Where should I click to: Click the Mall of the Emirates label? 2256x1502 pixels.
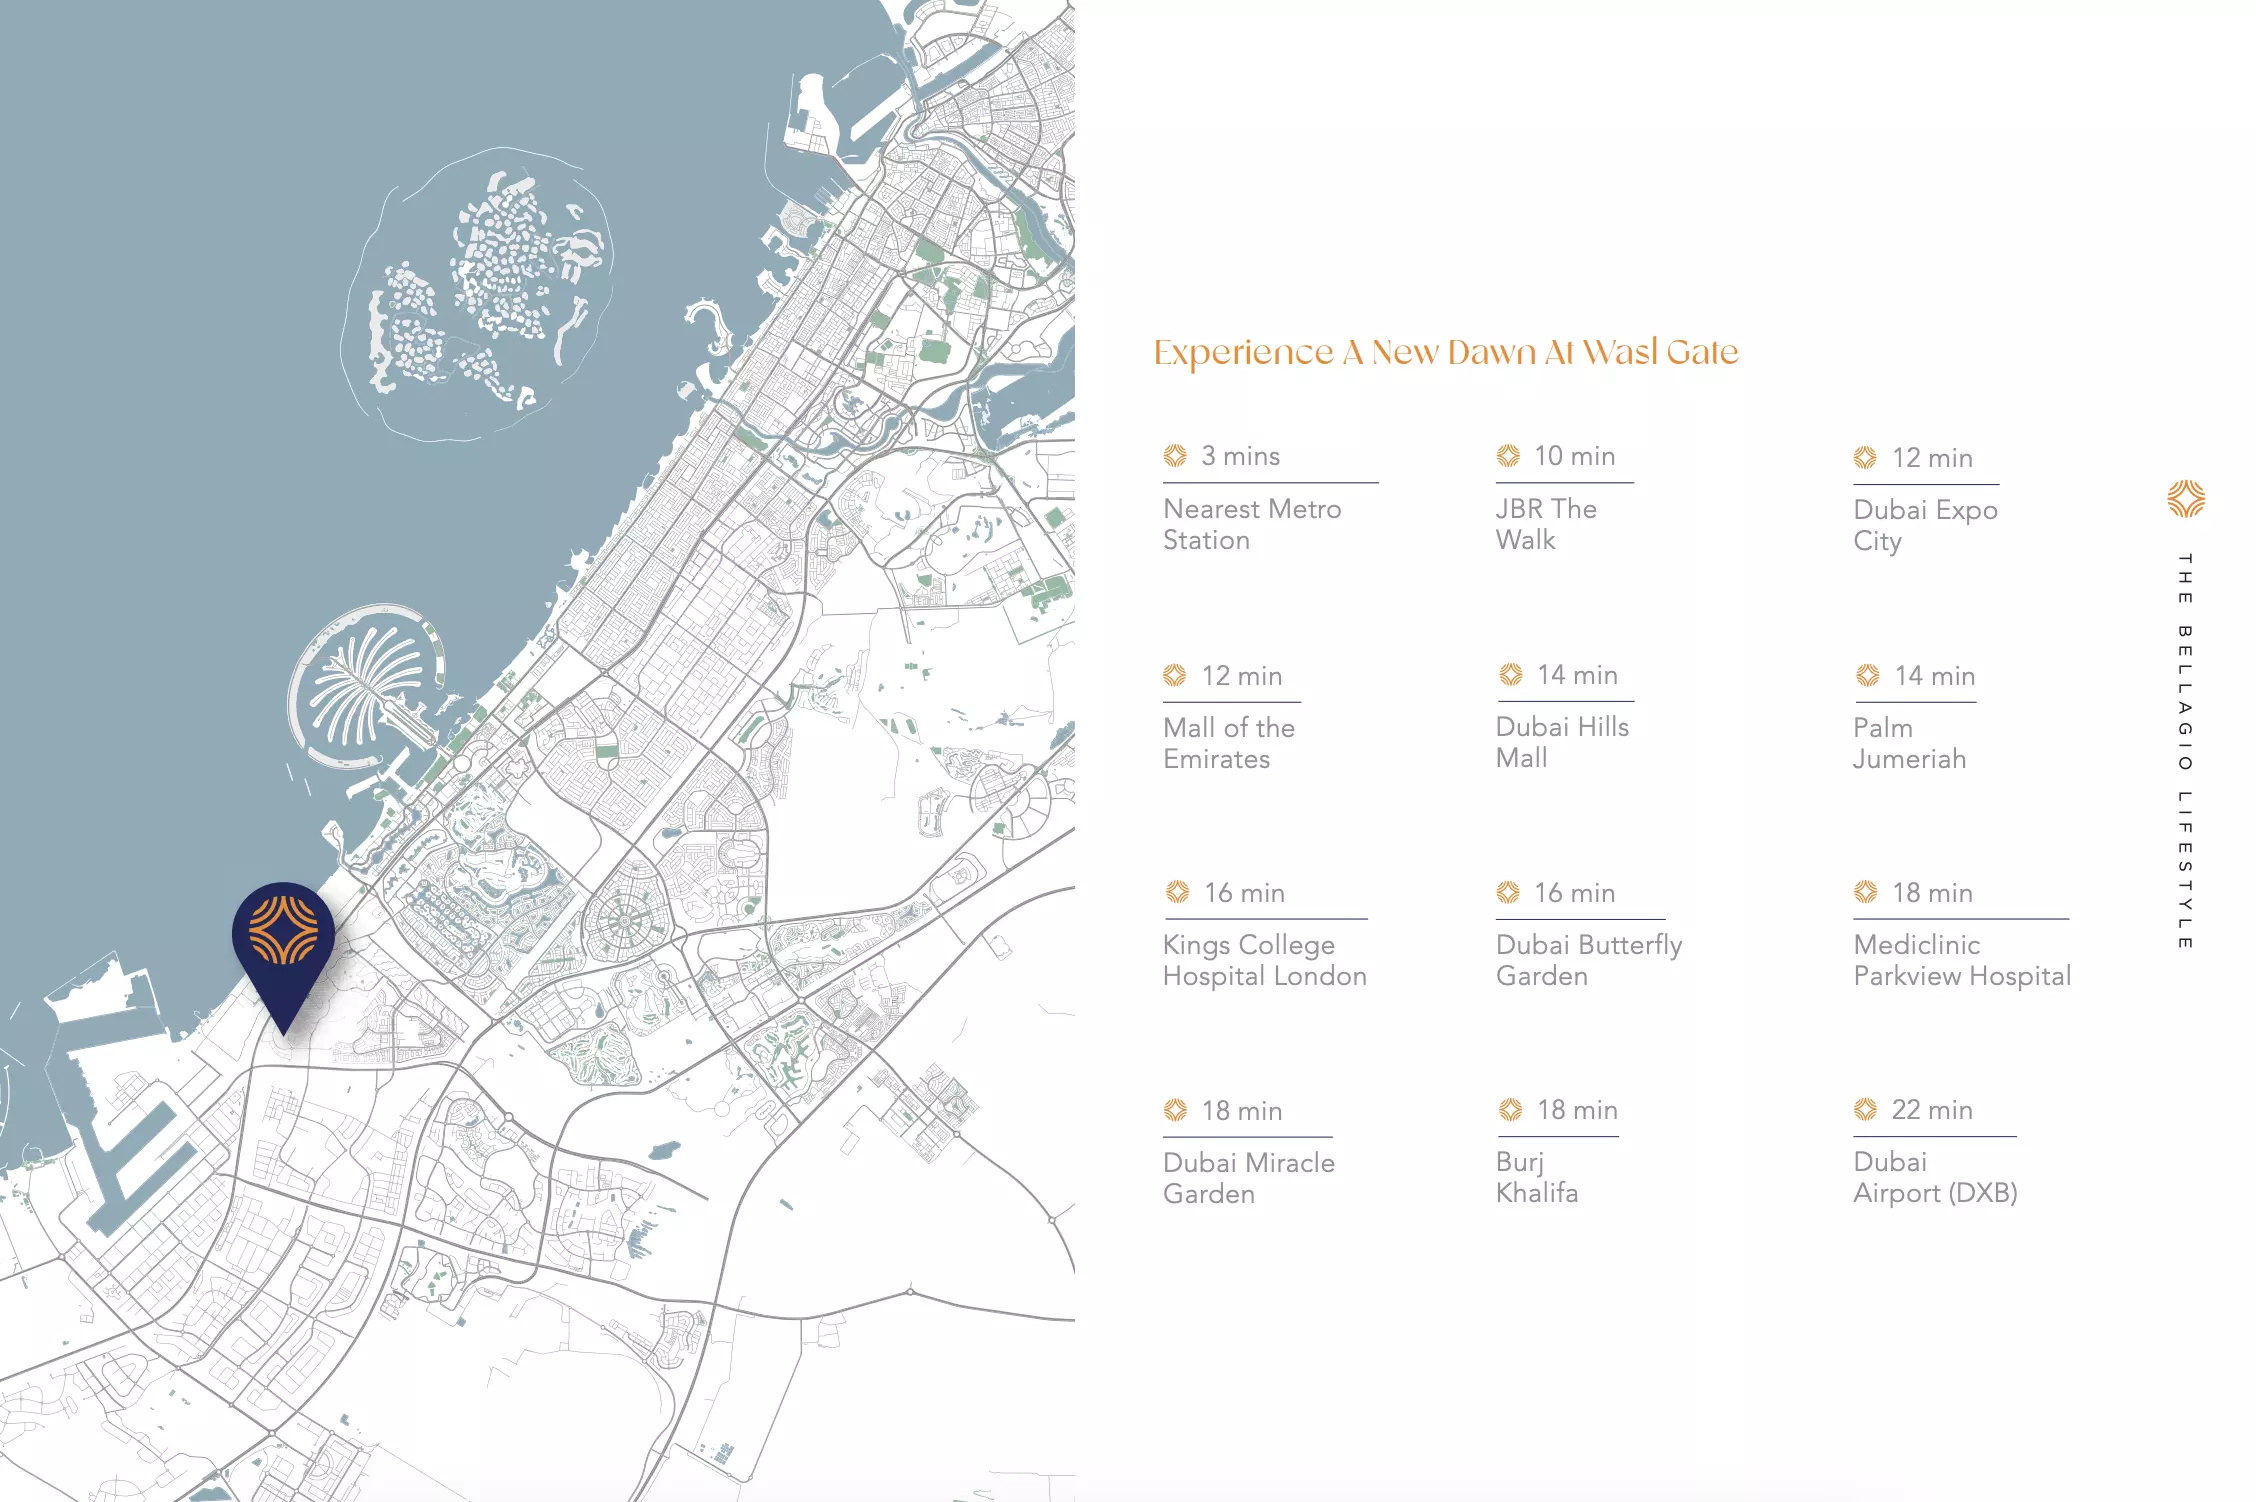[1228, 743]
